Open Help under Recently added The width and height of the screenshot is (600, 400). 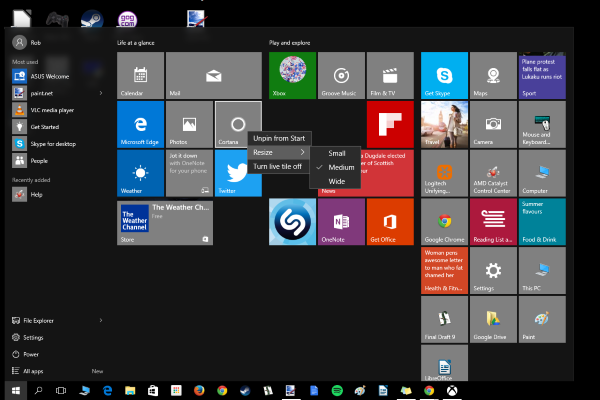pyautogui.click(x=57, y=194)
